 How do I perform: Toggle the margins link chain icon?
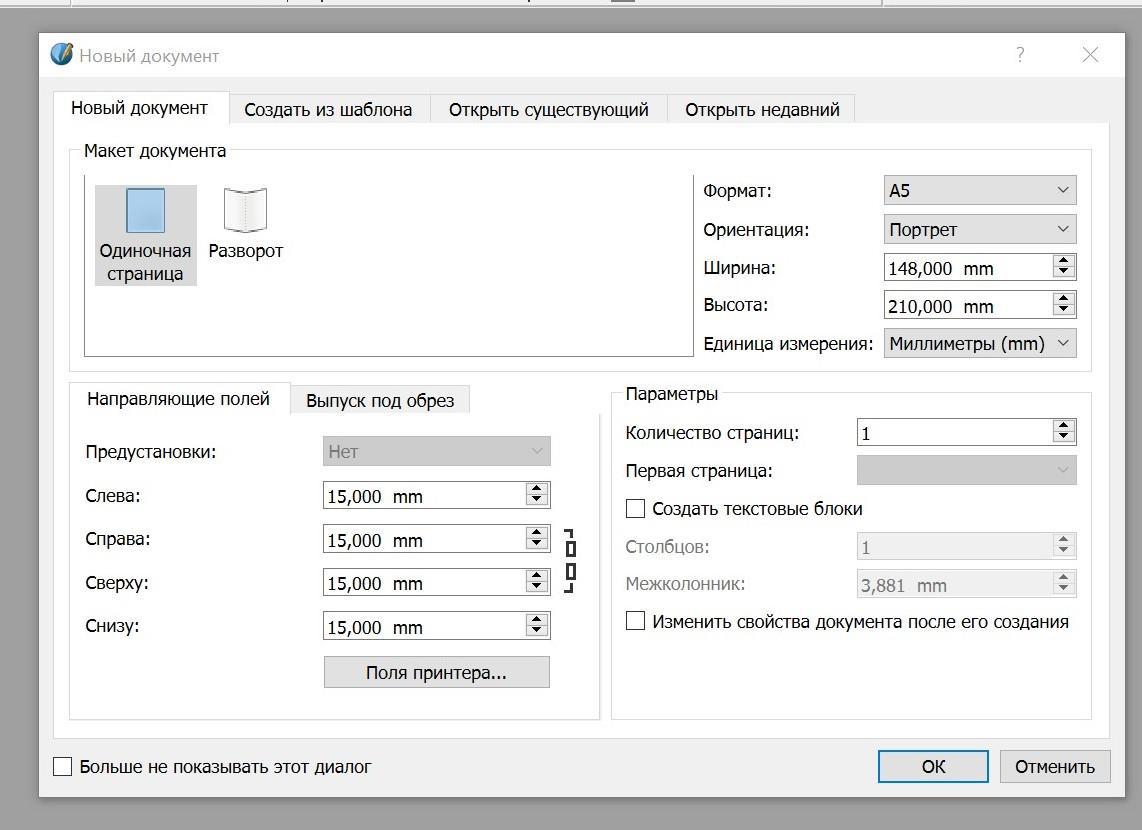tap(570, 560)
